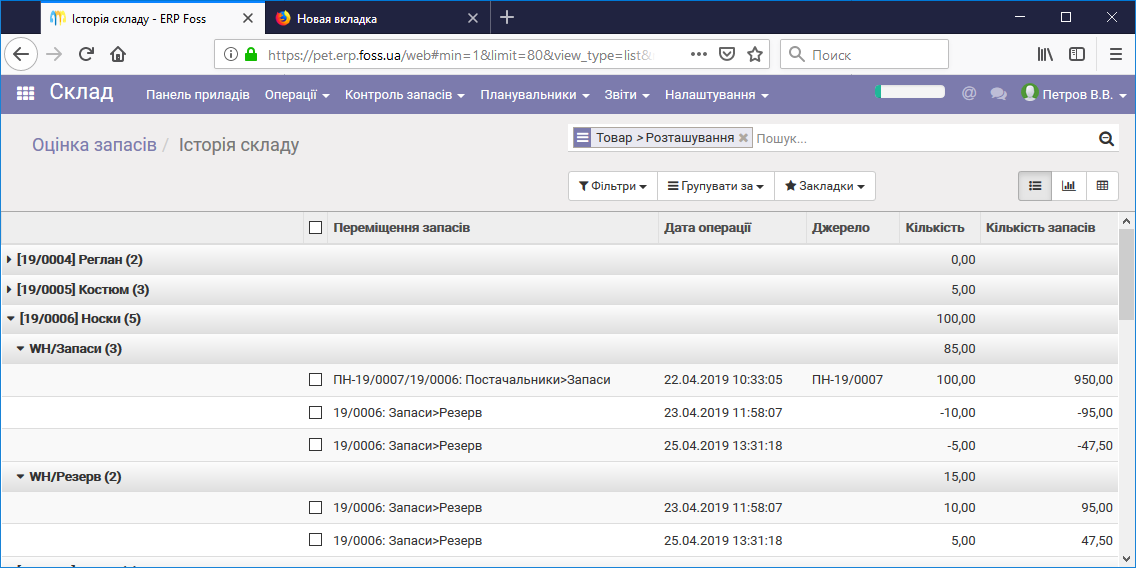This screenshot has height=568, width=1136.
Task: Close the Історія складу browser tab
Action: point(248,18)
